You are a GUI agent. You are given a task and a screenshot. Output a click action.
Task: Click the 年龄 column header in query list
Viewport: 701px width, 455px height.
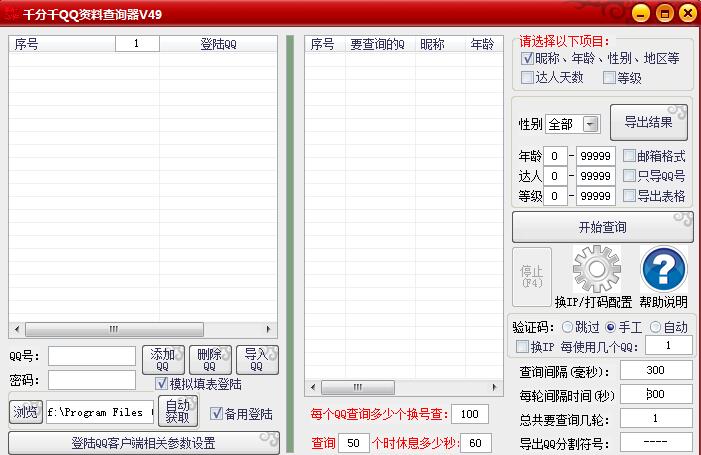(484, 44)
